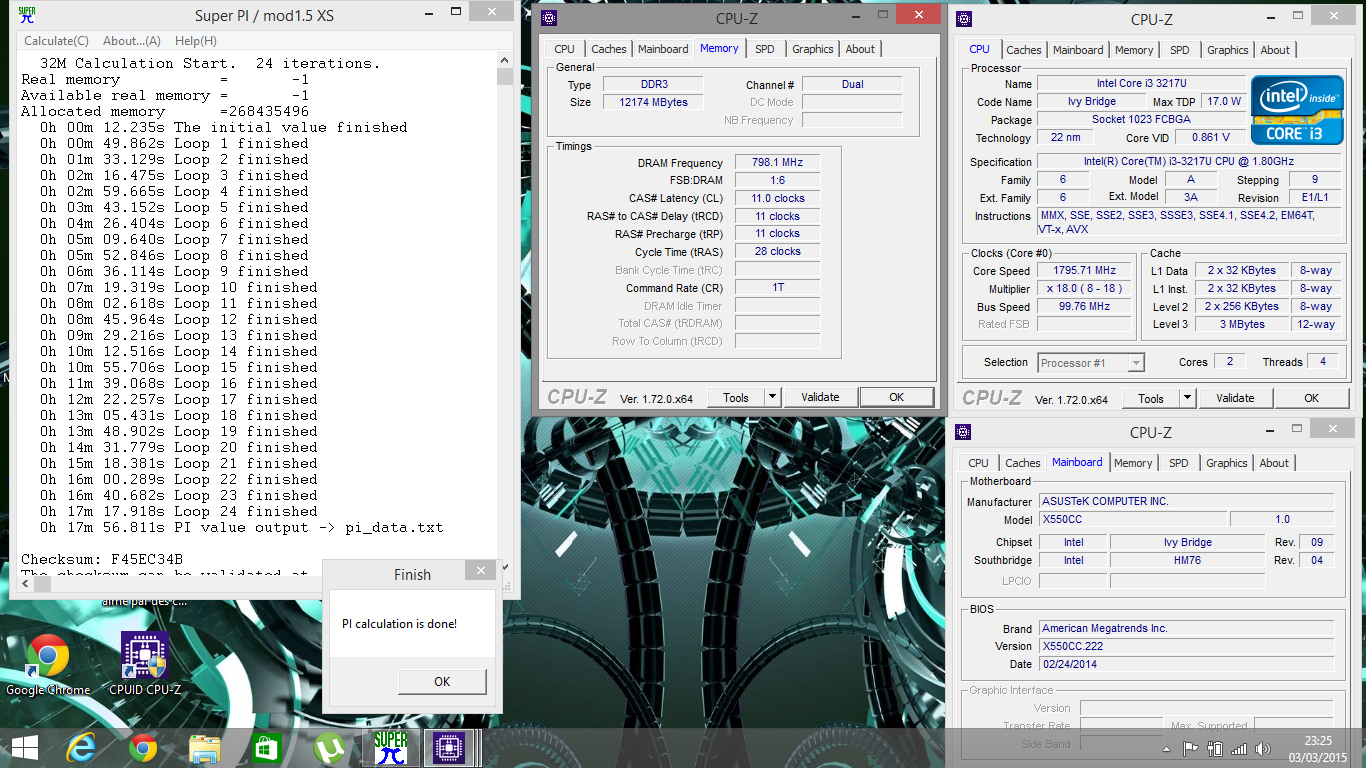Click the CPU-Z icon in the Mainboard window title bar
The image size is (1366, 768).
963,432
